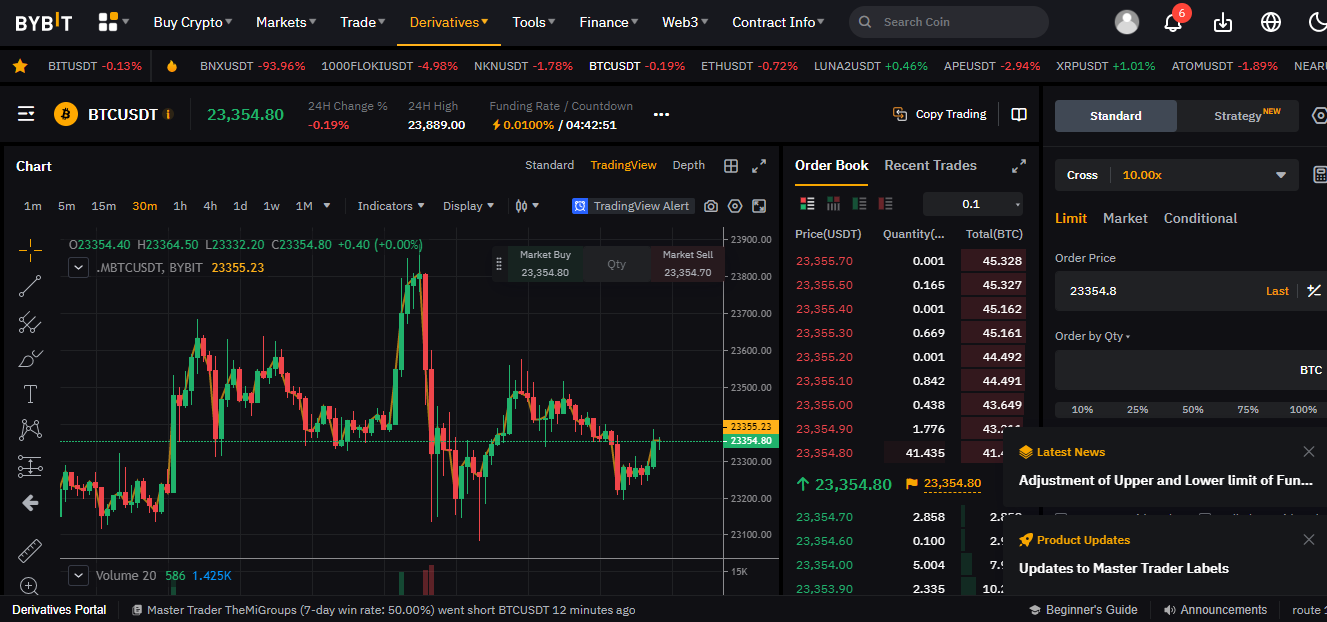Open the favorites star in ticker bar
Viewport: 1327px width, 622px height.
pyautogui.click(x=20, y=66)
